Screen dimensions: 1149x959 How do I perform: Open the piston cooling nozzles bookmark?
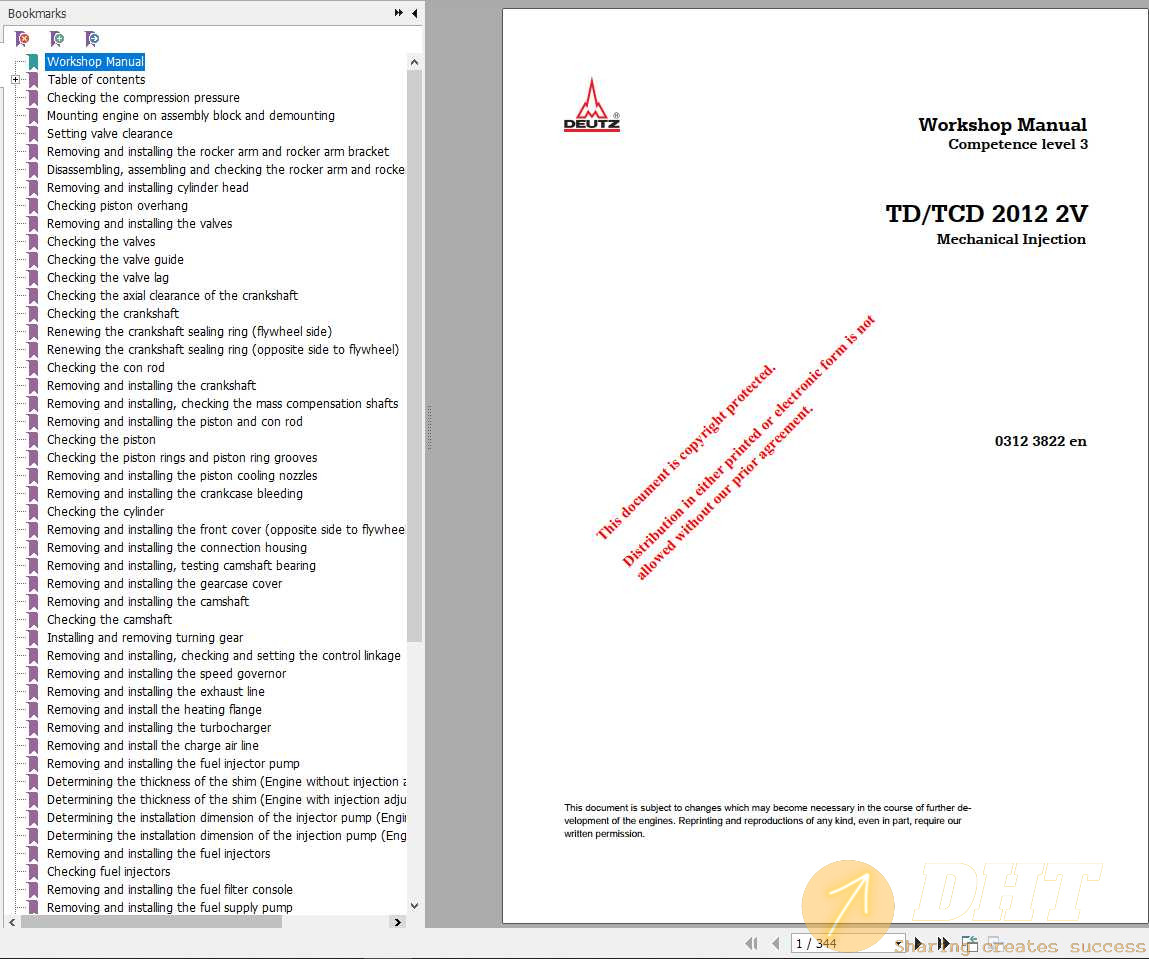click(182, 475)
